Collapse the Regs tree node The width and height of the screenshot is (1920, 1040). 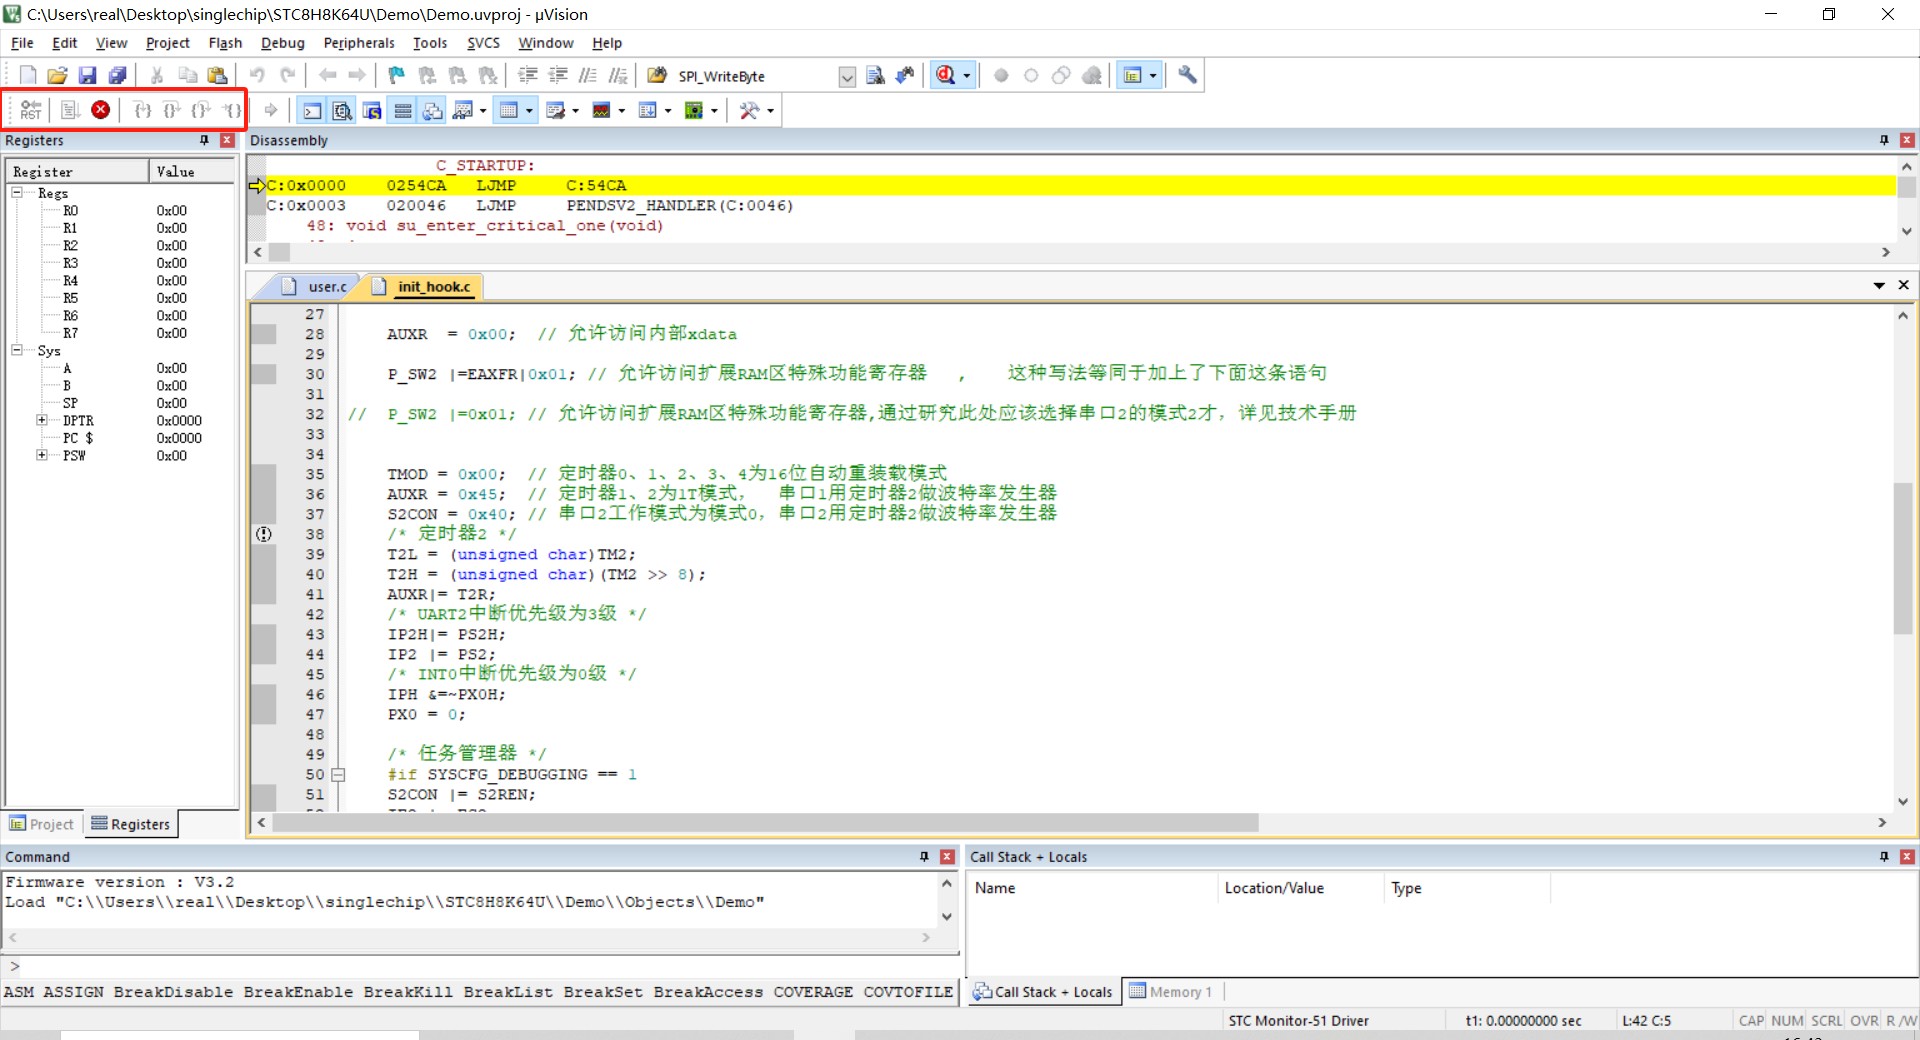17,192
